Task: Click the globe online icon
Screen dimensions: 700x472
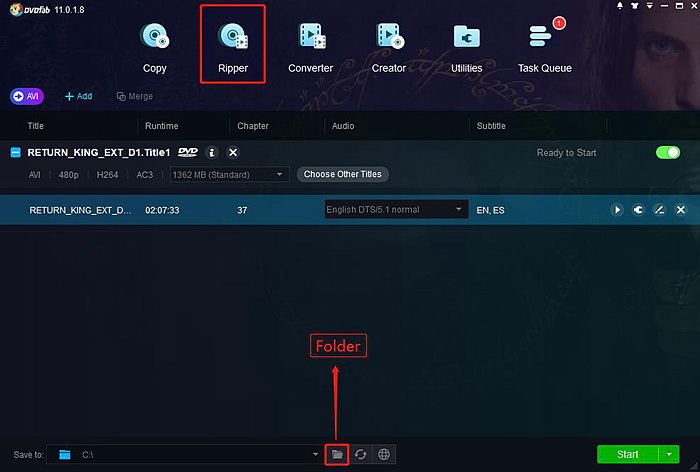Action: tap(384, 455)
